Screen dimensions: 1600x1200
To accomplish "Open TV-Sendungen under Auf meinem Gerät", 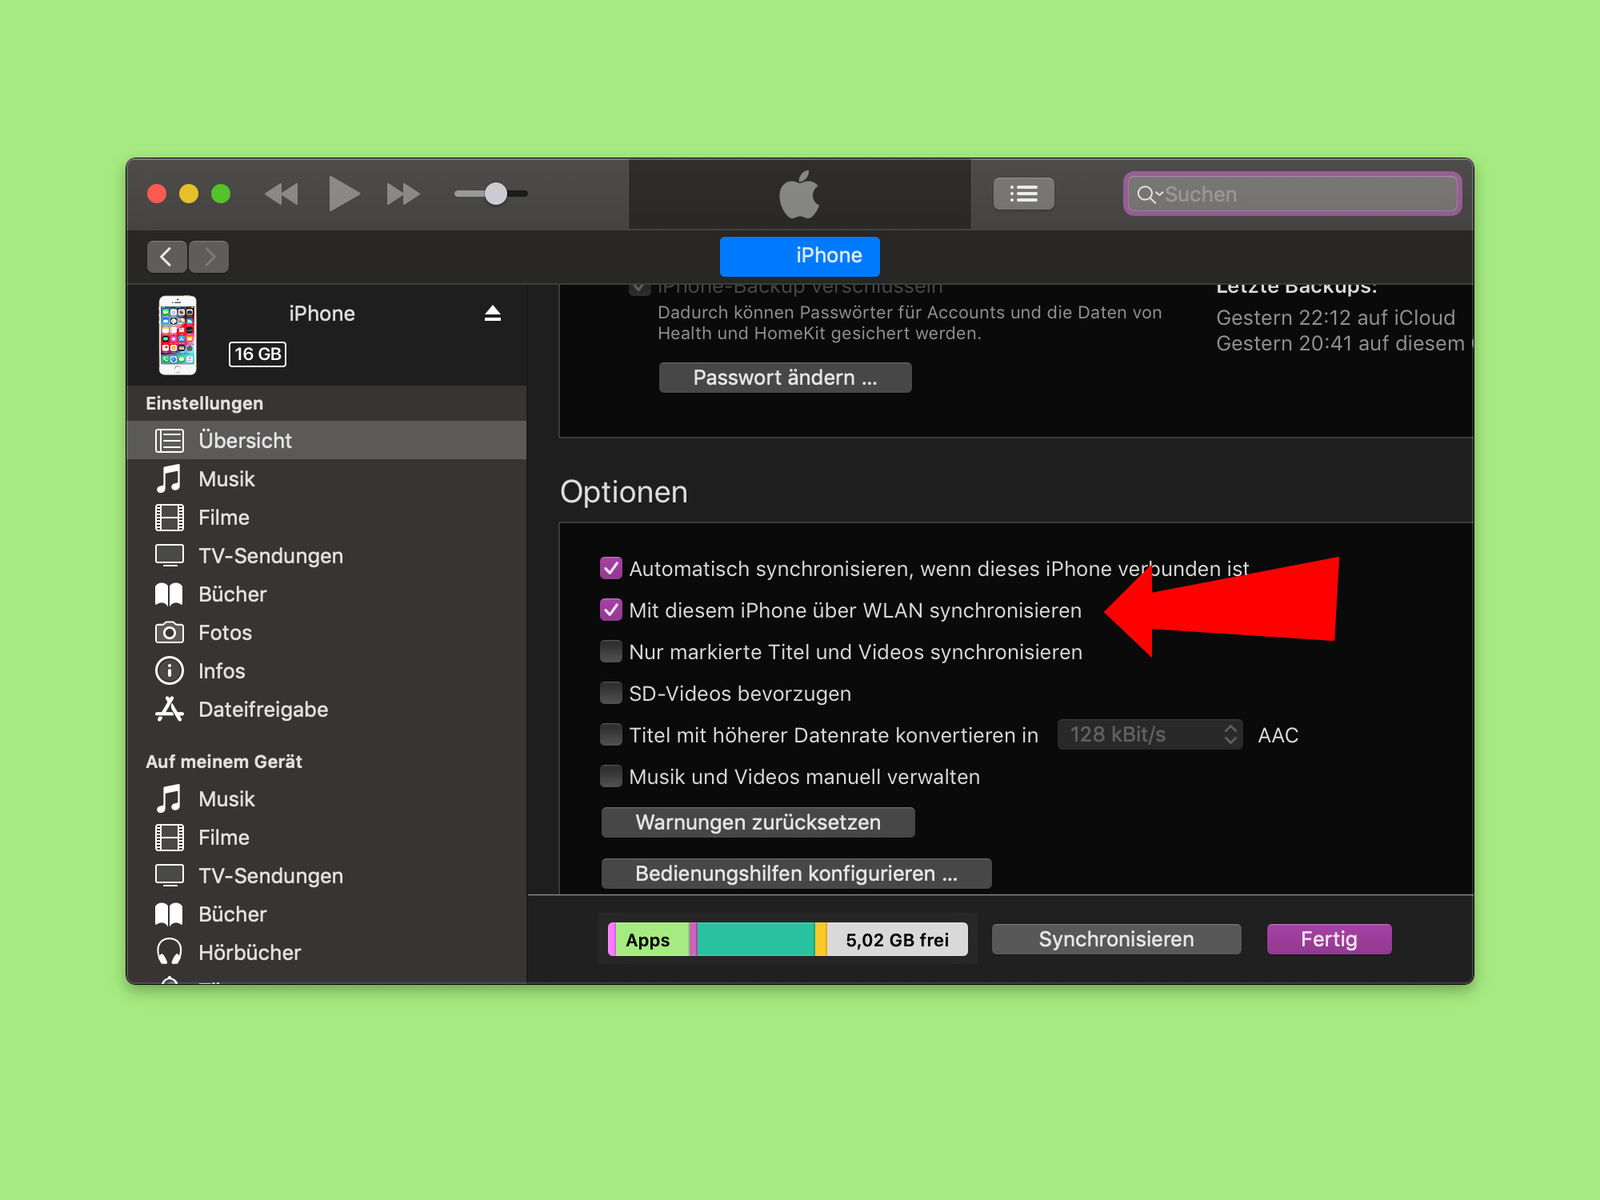I will coord(326,876).
